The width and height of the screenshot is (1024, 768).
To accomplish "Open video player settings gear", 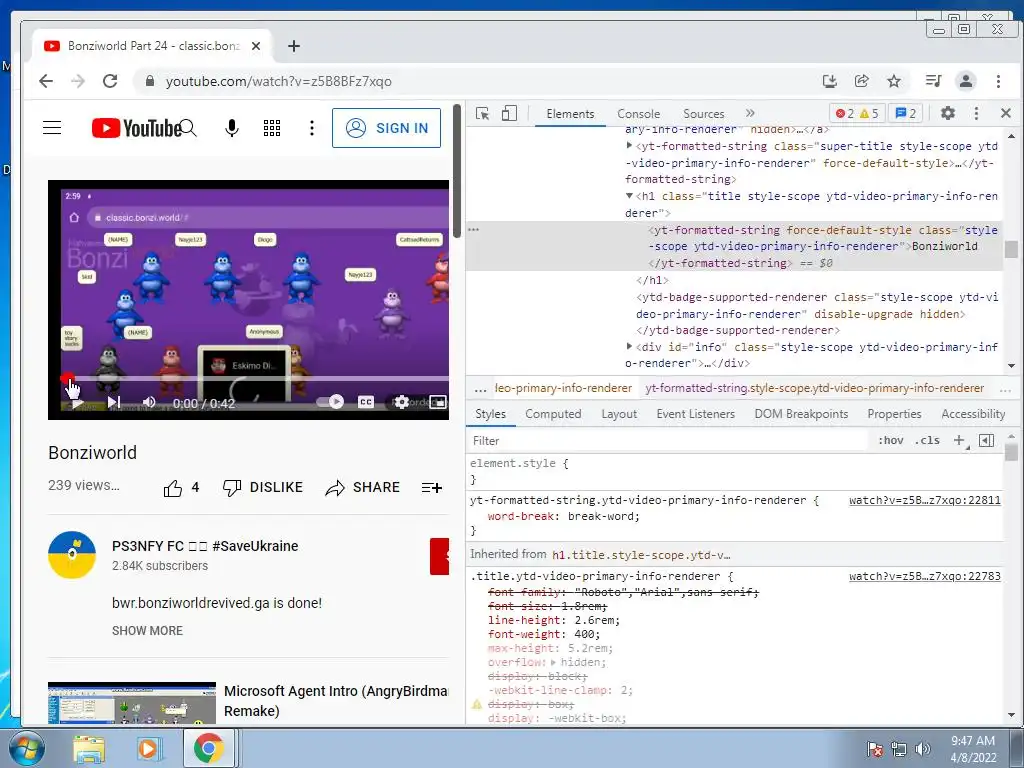I will [x=402, y=402].
